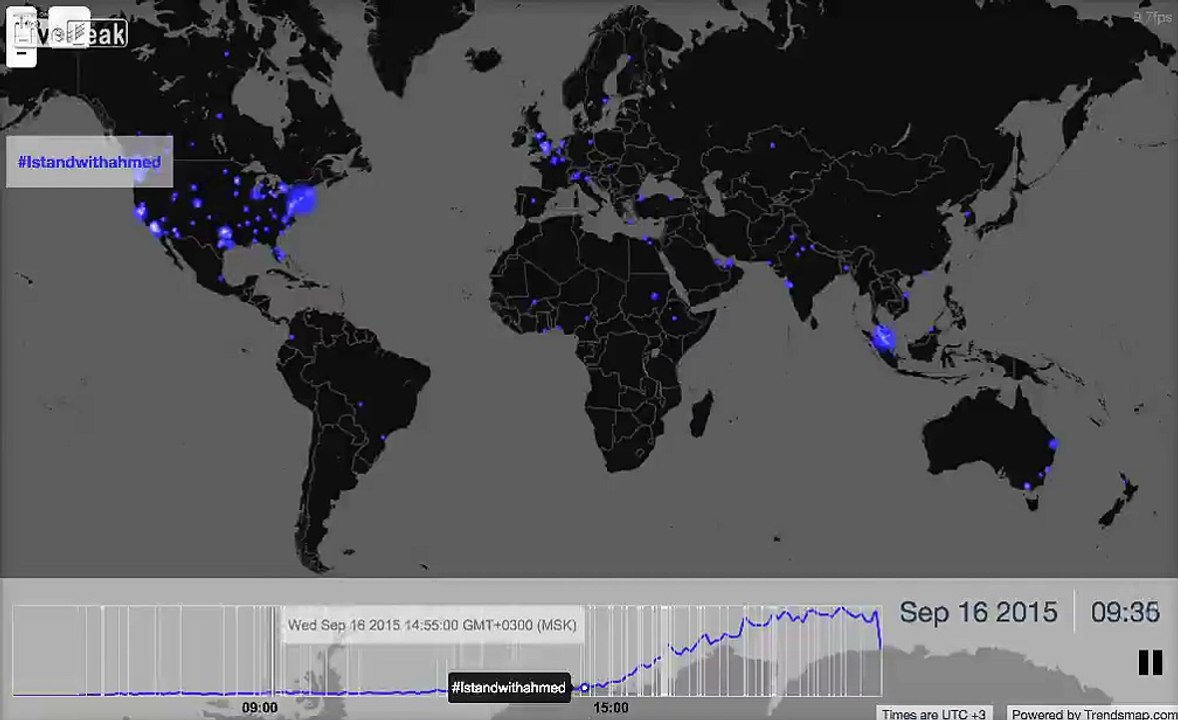Select the #Istandwithahmed hashtag label on map
The width and height of the screenshot is (1178, 720).
[89, 162]
